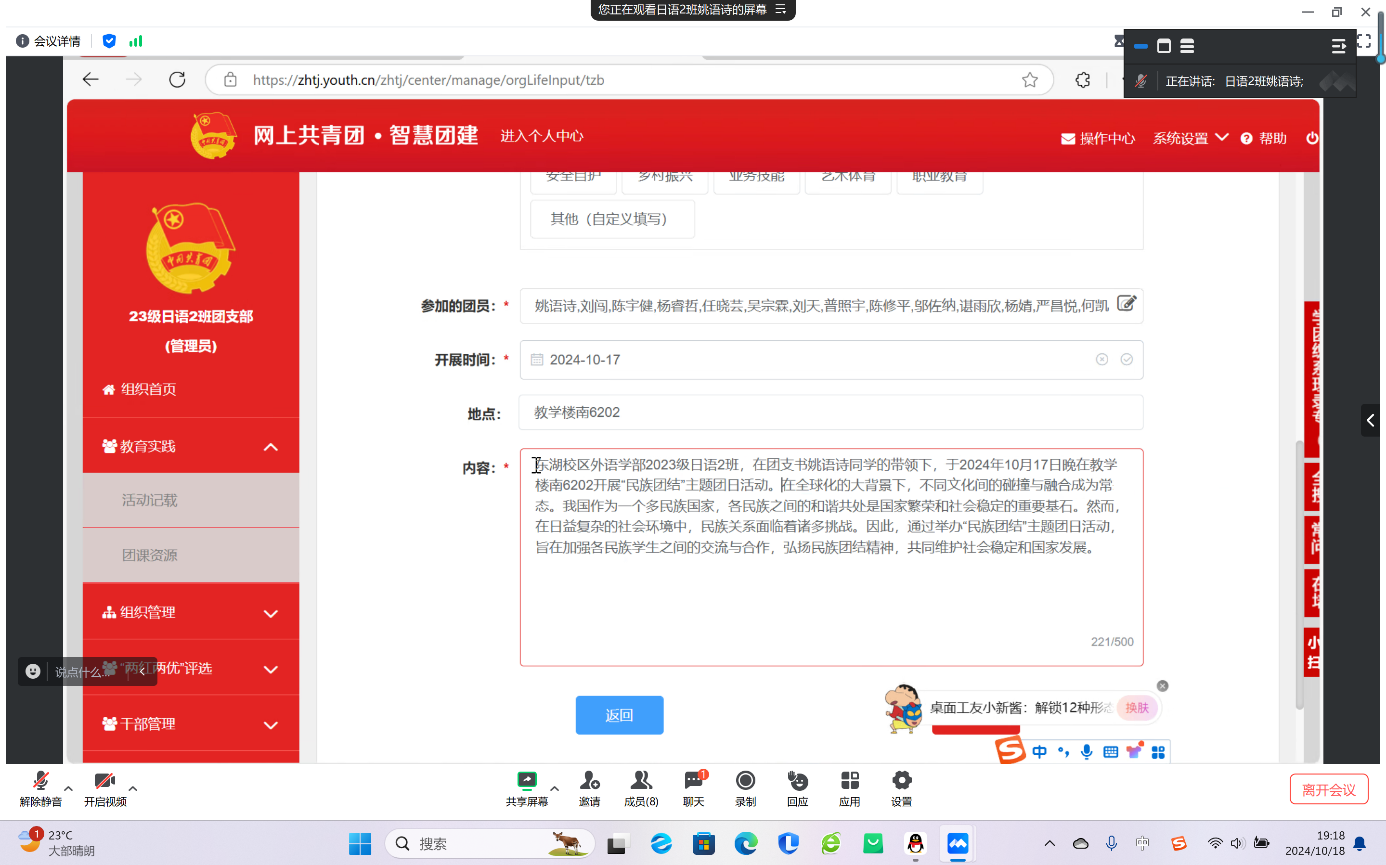Bookmark page with star icon
Screen dimensions: 1386x865
coord(1029,80)
